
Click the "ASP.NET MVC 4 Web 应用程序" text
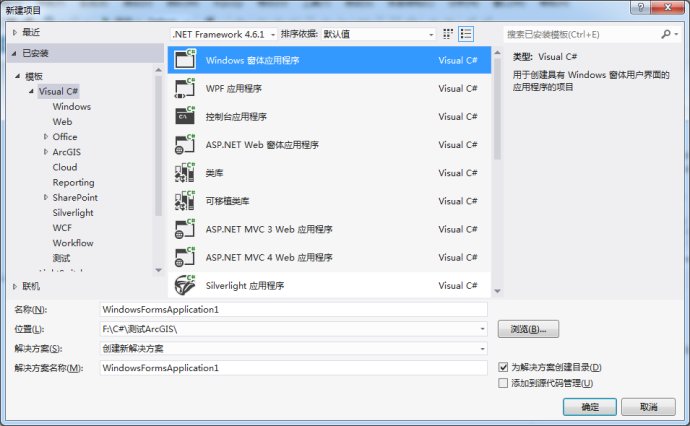269,257
